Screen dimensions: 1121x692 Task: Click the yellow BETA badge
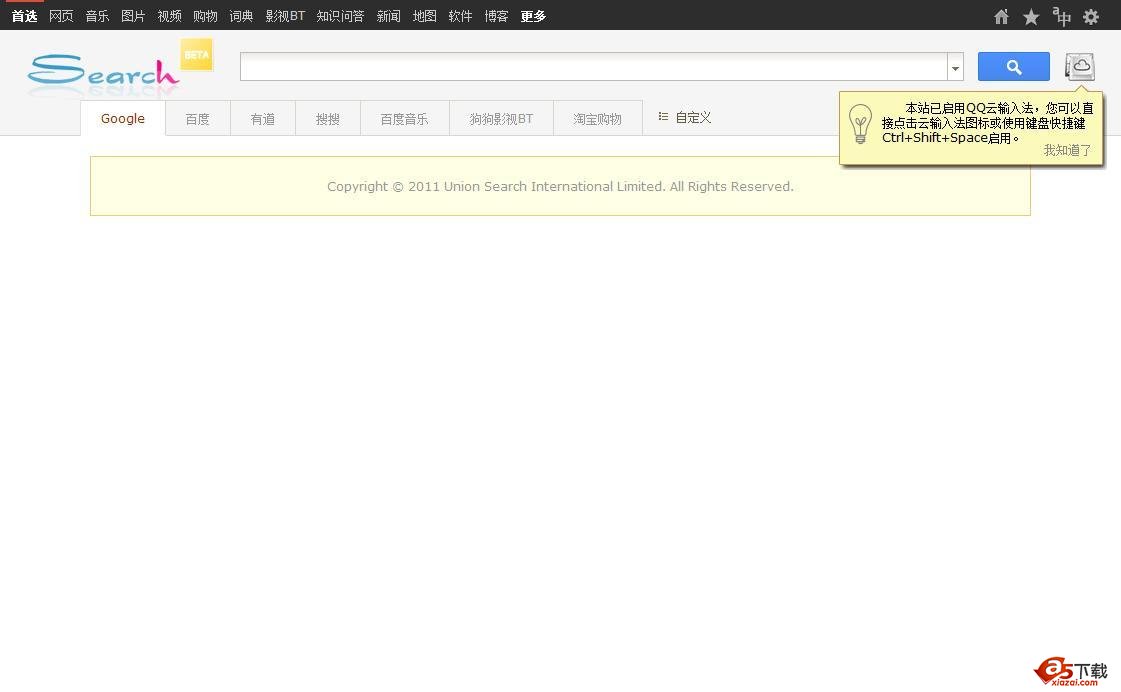tap(197, 55)
